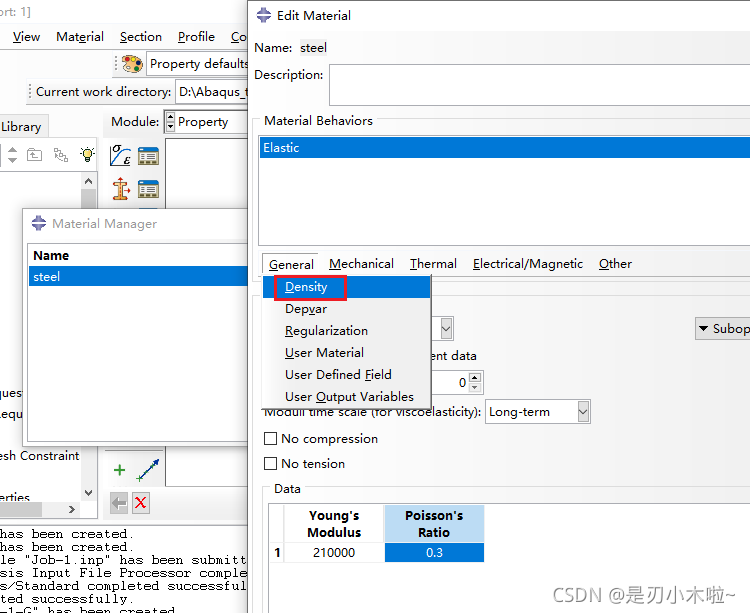Click model tree scrollbar down arrow
The height and width of the screenshot is (613, 750).
[88, 493]
